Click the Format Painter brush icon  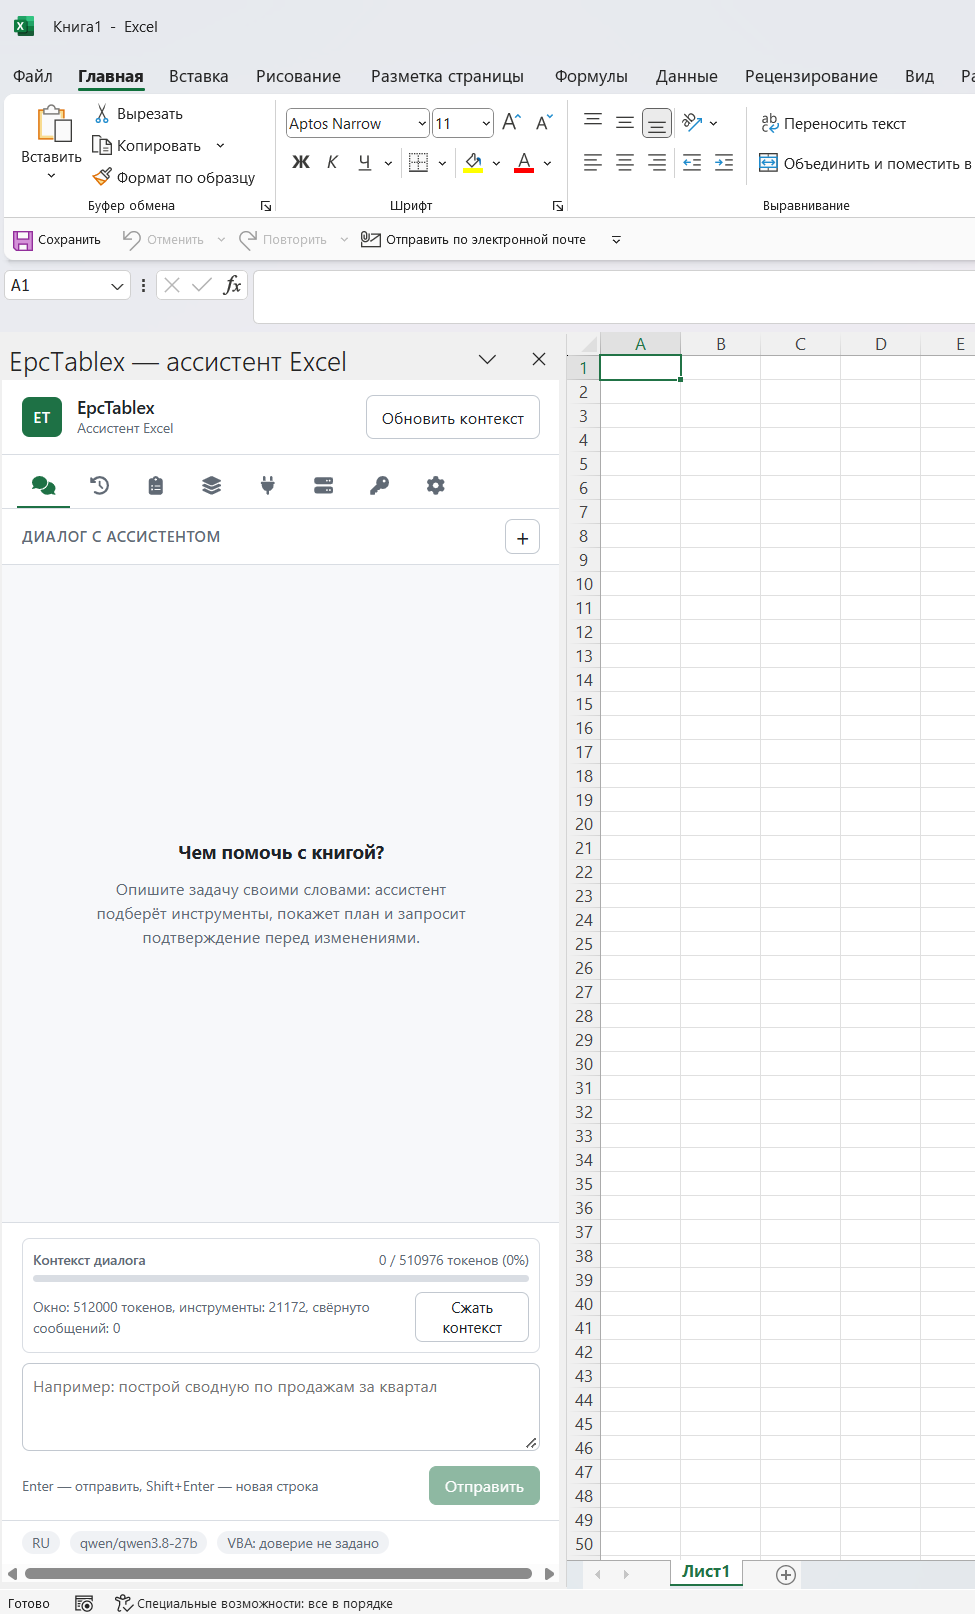[102, 177]
